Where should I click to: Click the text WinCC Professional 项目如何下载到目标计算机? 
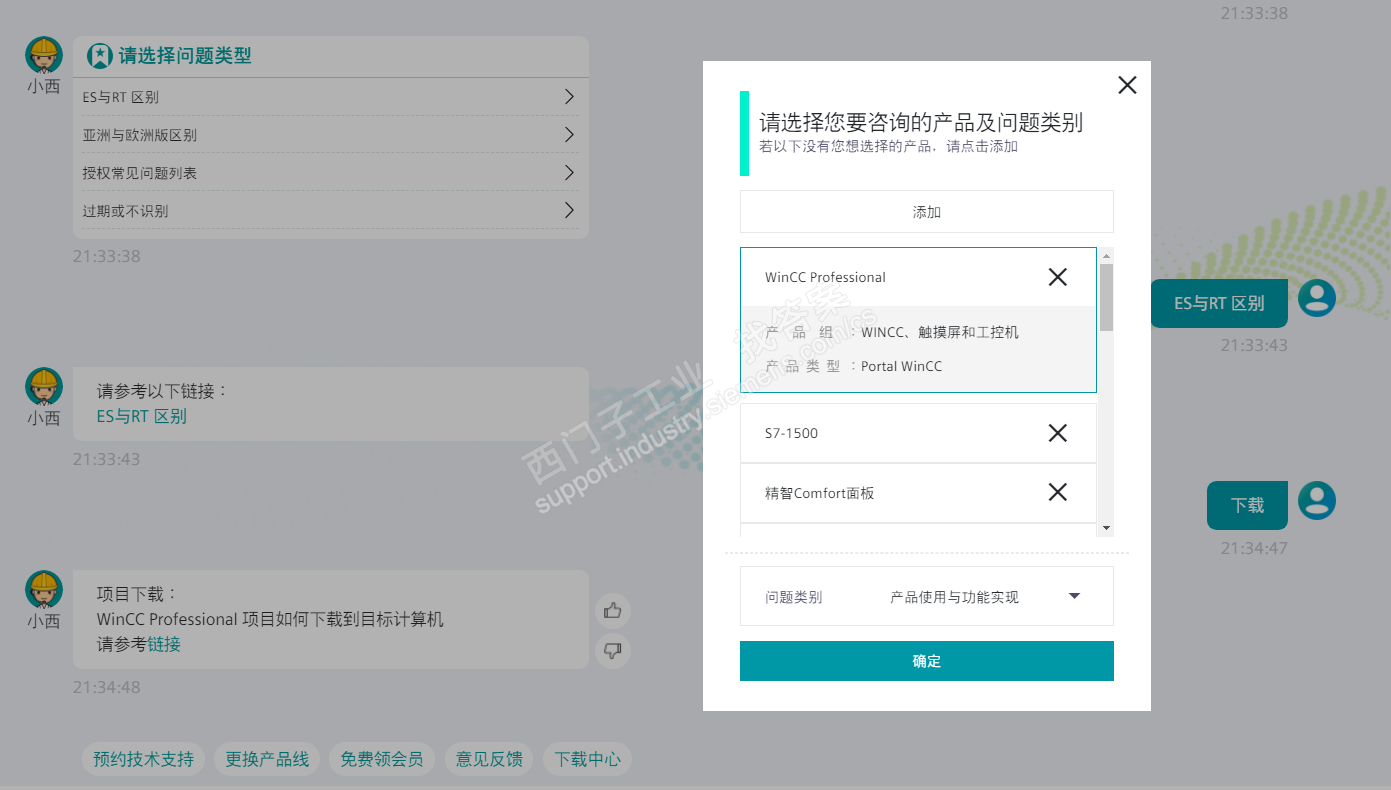(270, 620)
